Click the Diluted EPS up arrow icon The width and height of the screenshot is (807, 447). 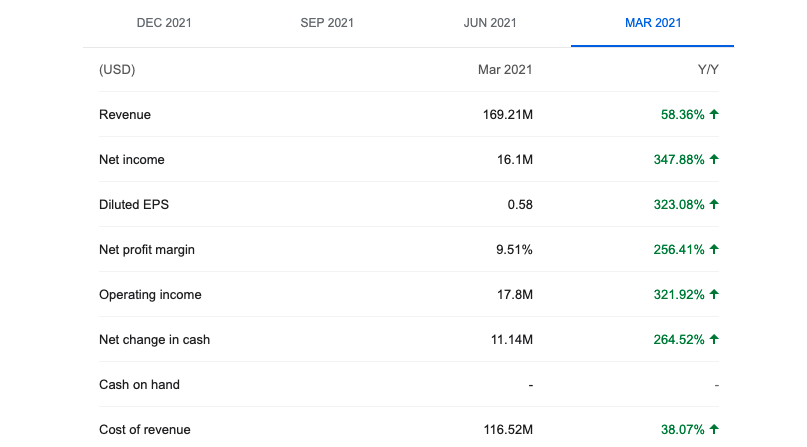pos(714,204)
